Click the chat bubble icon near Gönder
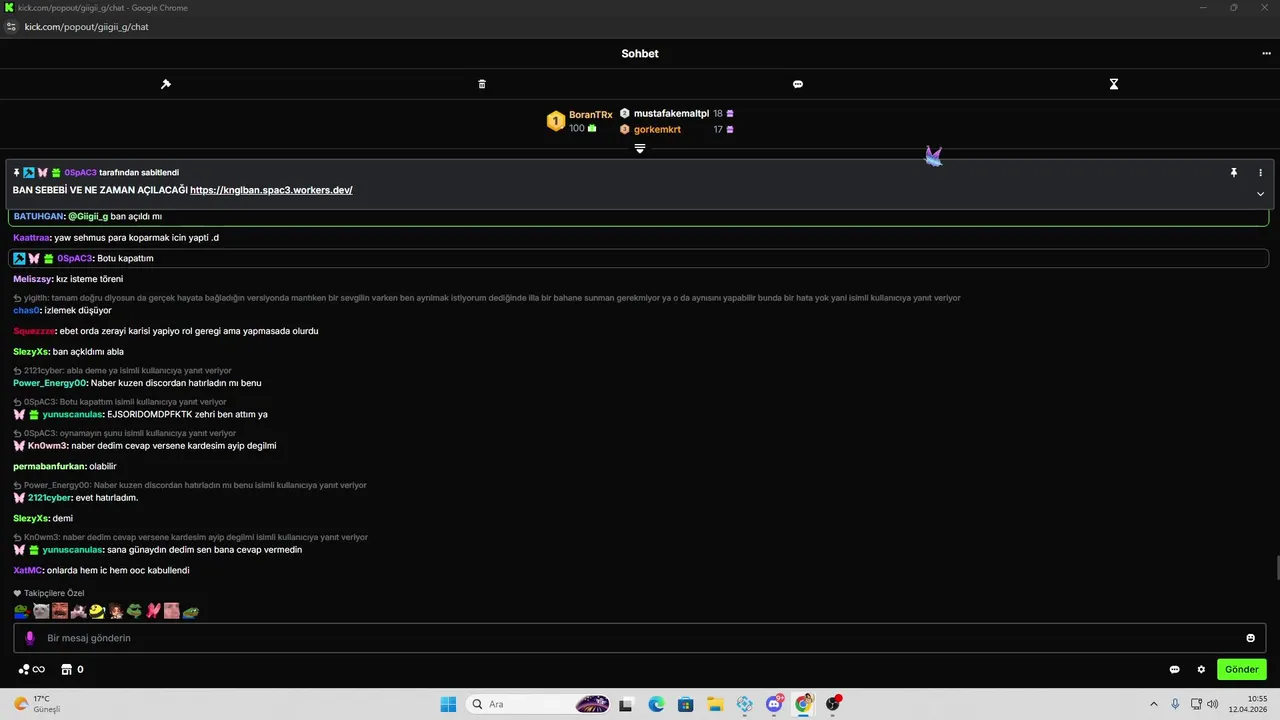 click(1175, 670)
